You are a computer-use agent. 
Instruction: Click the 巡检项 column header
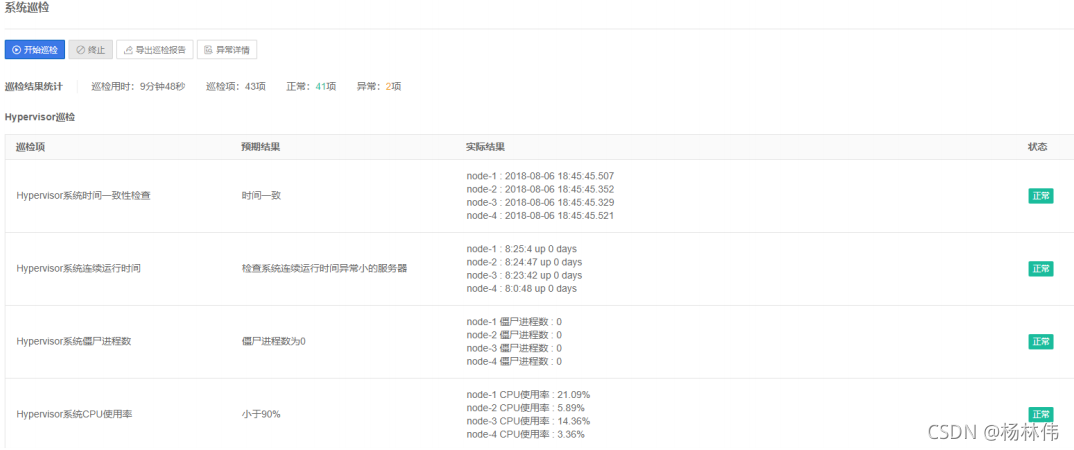tap(30, 147)
